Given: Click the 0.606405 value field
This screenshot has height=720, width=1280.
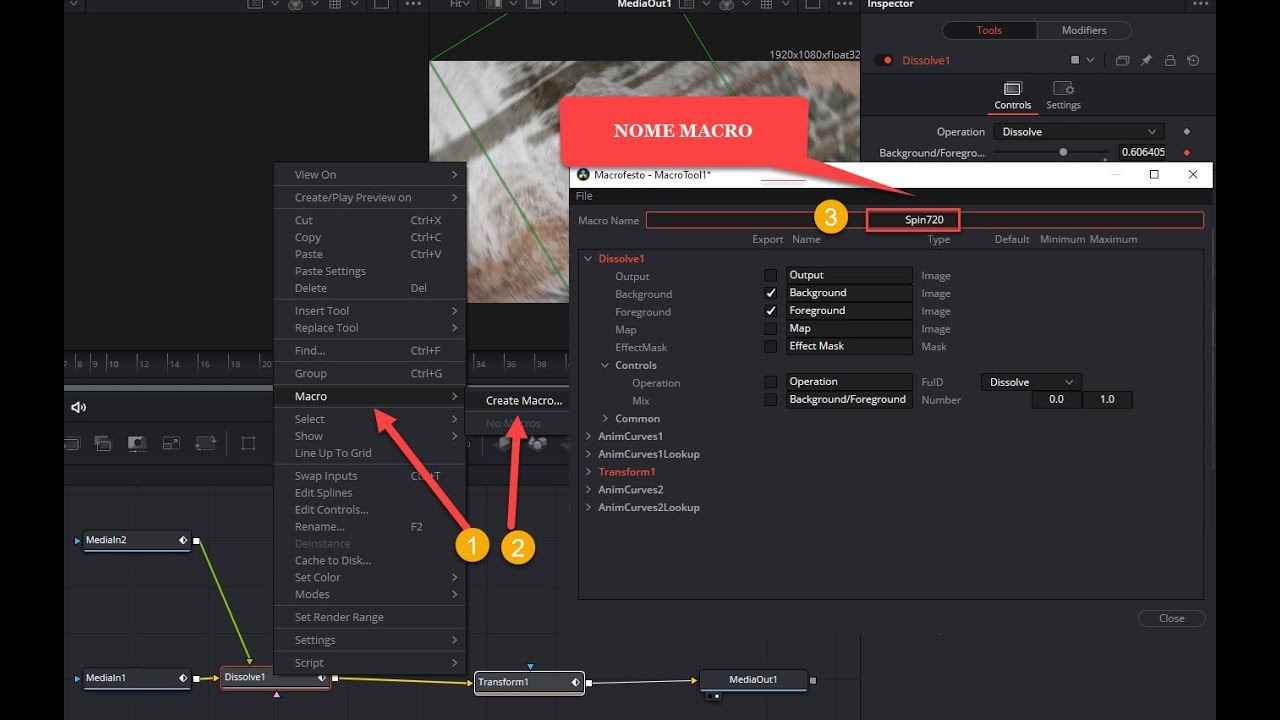Looking at the screenshot, I should (x=1142, y=153).
